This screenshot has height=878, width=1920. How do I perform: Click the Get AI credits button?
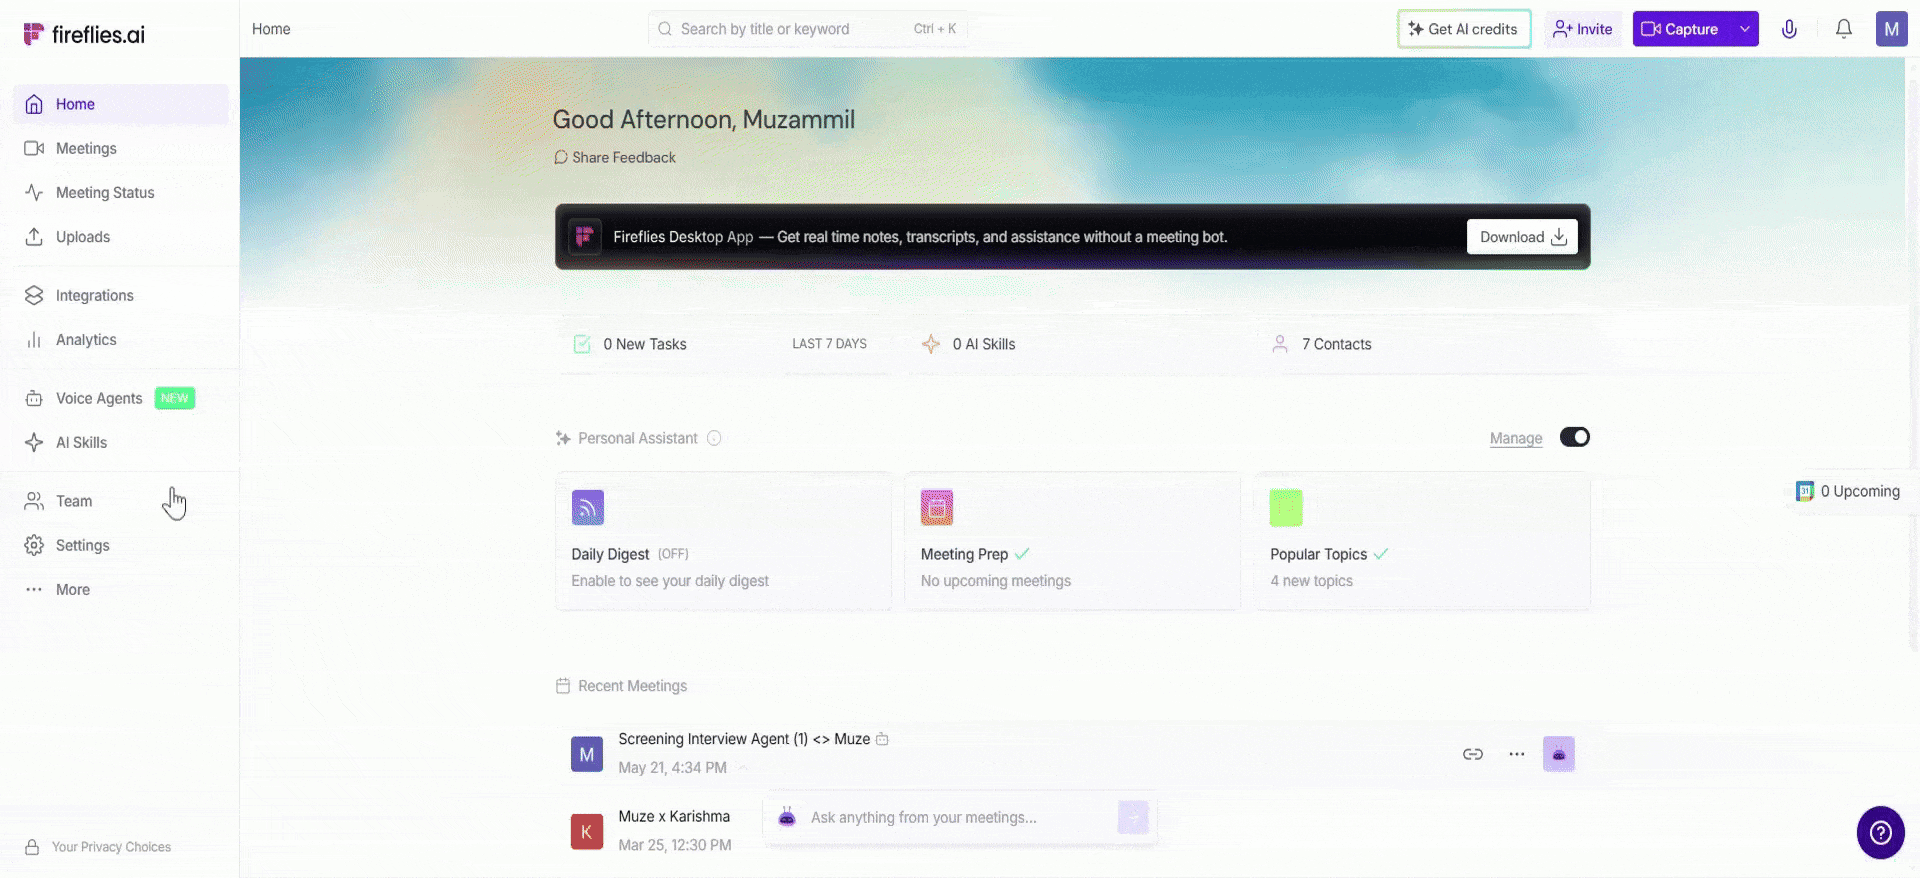tap(1464, 29)
